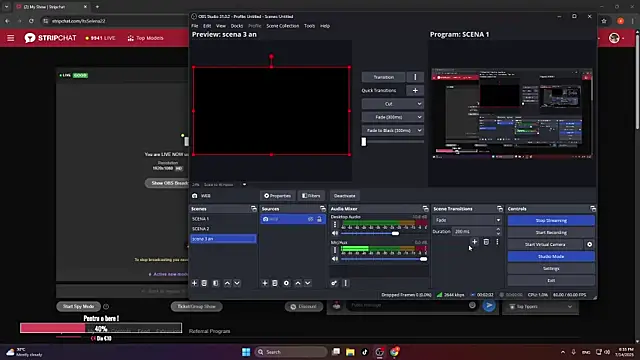
Task: Open scene filters icon in the Scenes toolbar
Action: 216,283
